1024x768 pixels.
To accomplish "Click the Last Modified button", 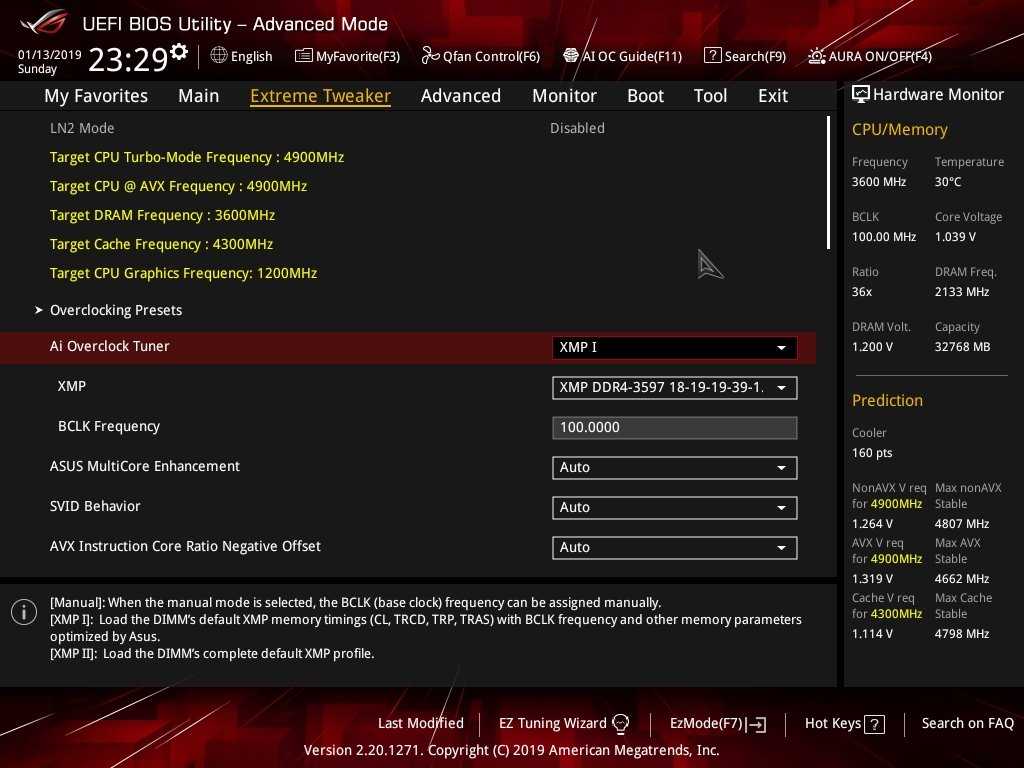I will click(420, 723).
